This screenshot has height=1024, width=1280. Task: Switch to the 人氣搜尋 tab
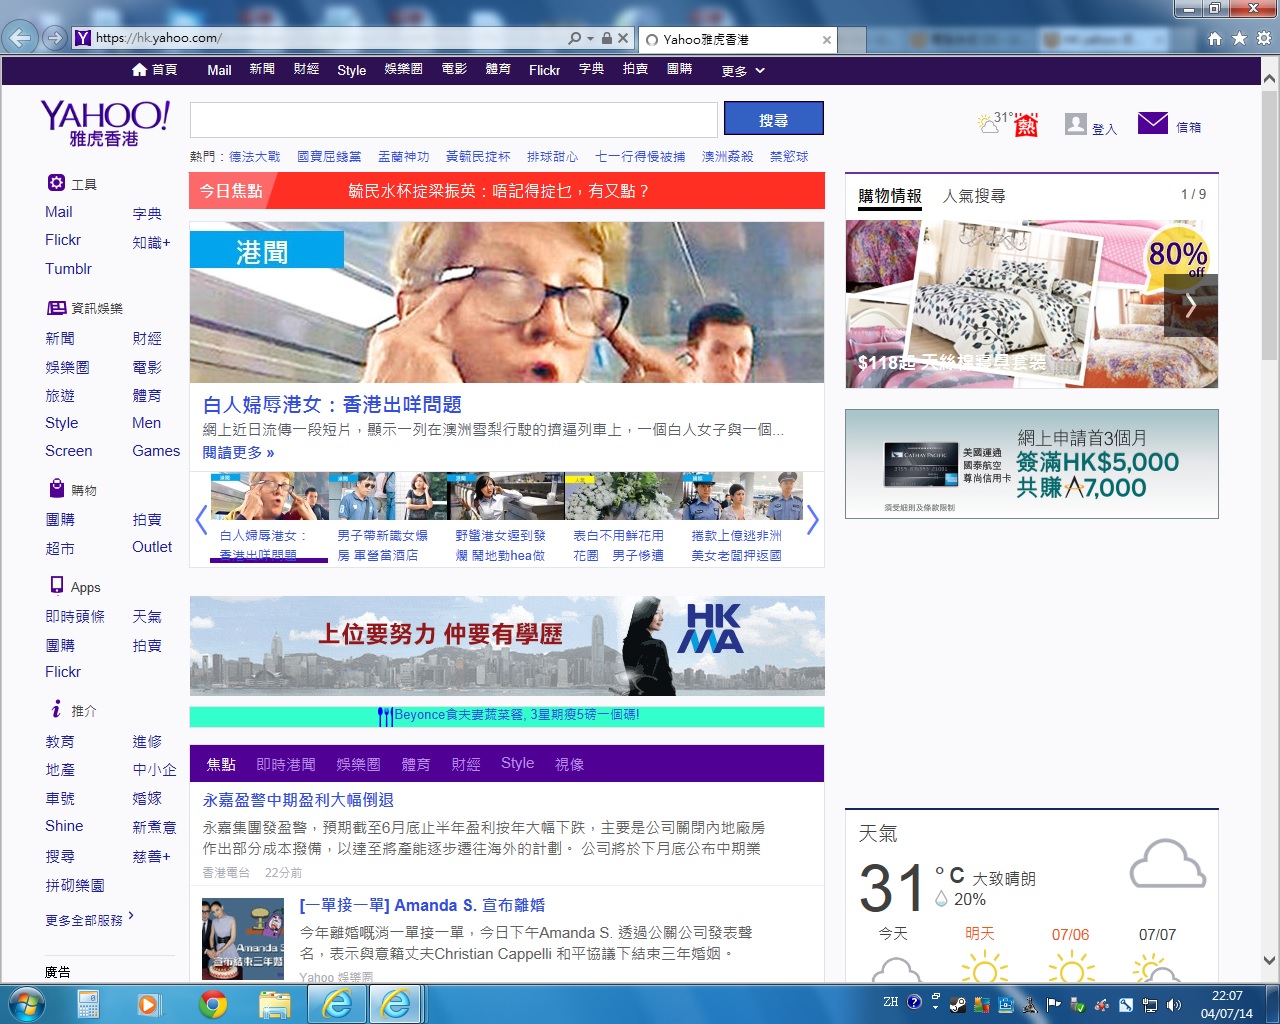pos(974,196)
